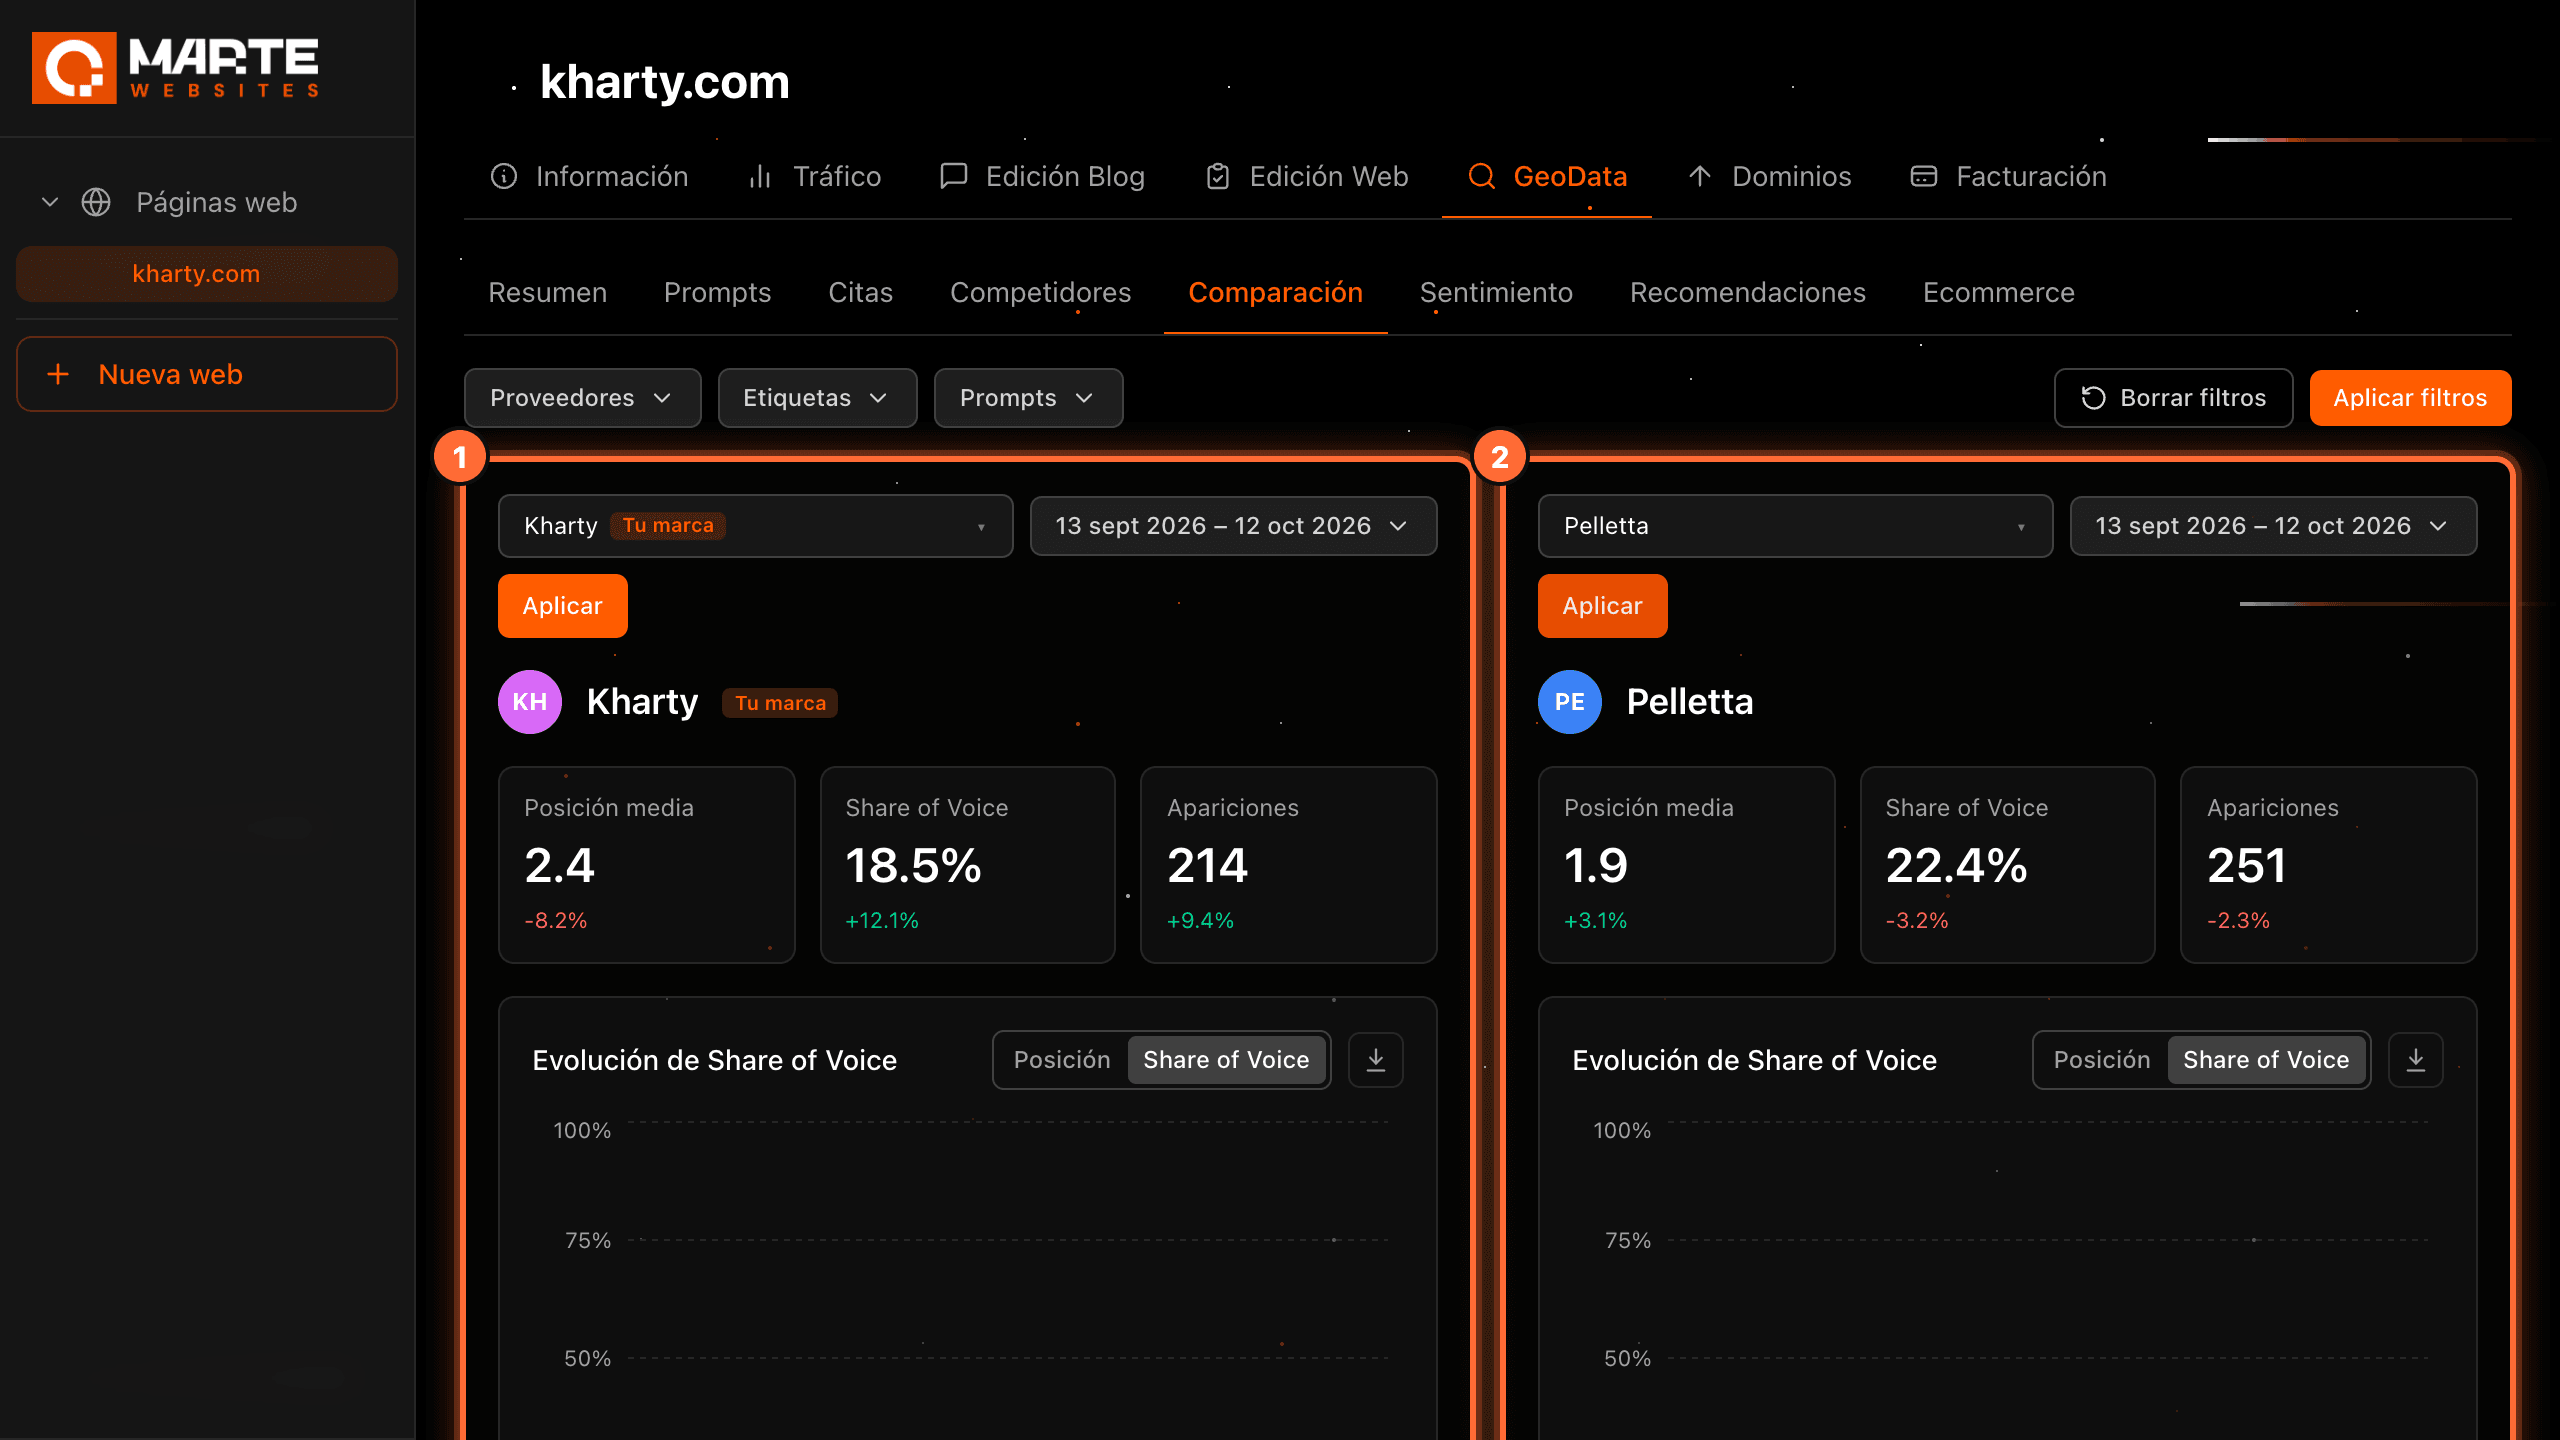Click Kharty's Apariciones value 214
This screenshot has width=2560, height=1440.
[1207, 866]
